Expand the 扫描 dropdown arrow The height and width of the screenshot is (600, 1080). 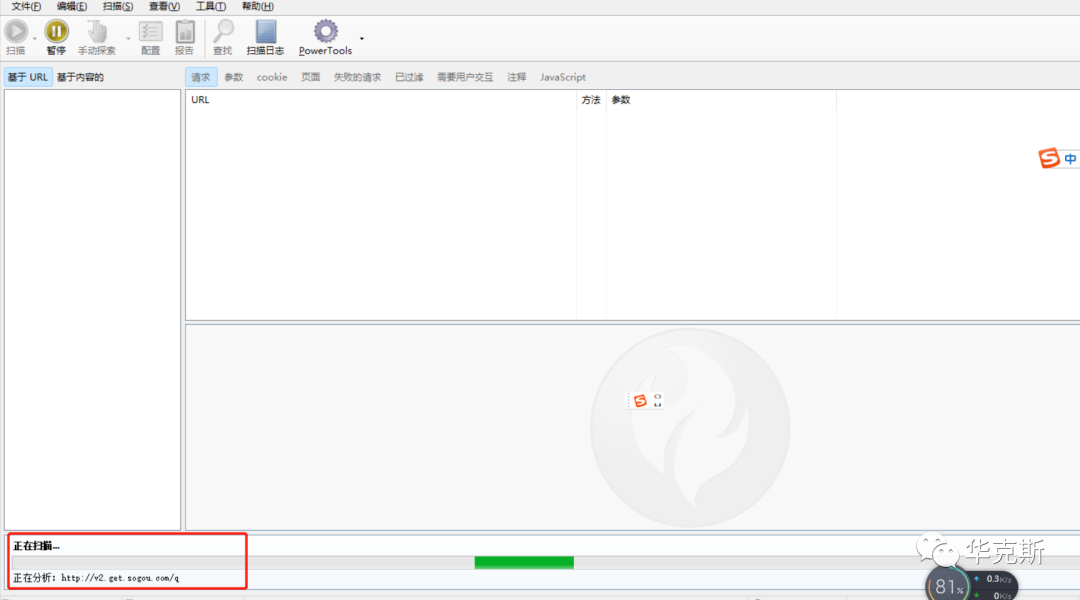(x=35, y=39)
